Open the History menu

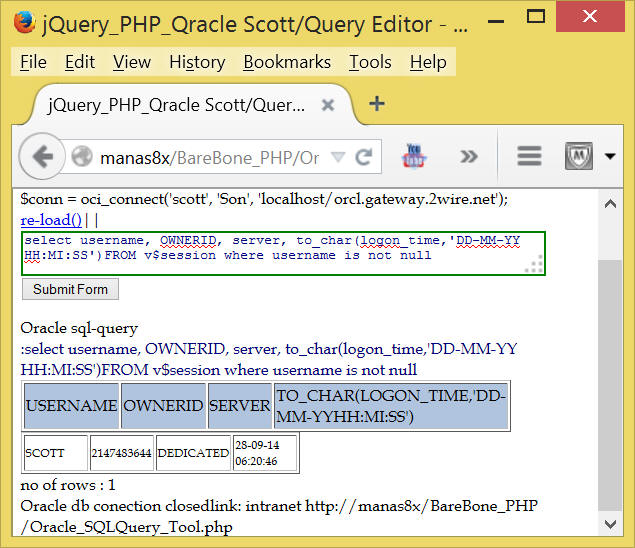point(197,62)
